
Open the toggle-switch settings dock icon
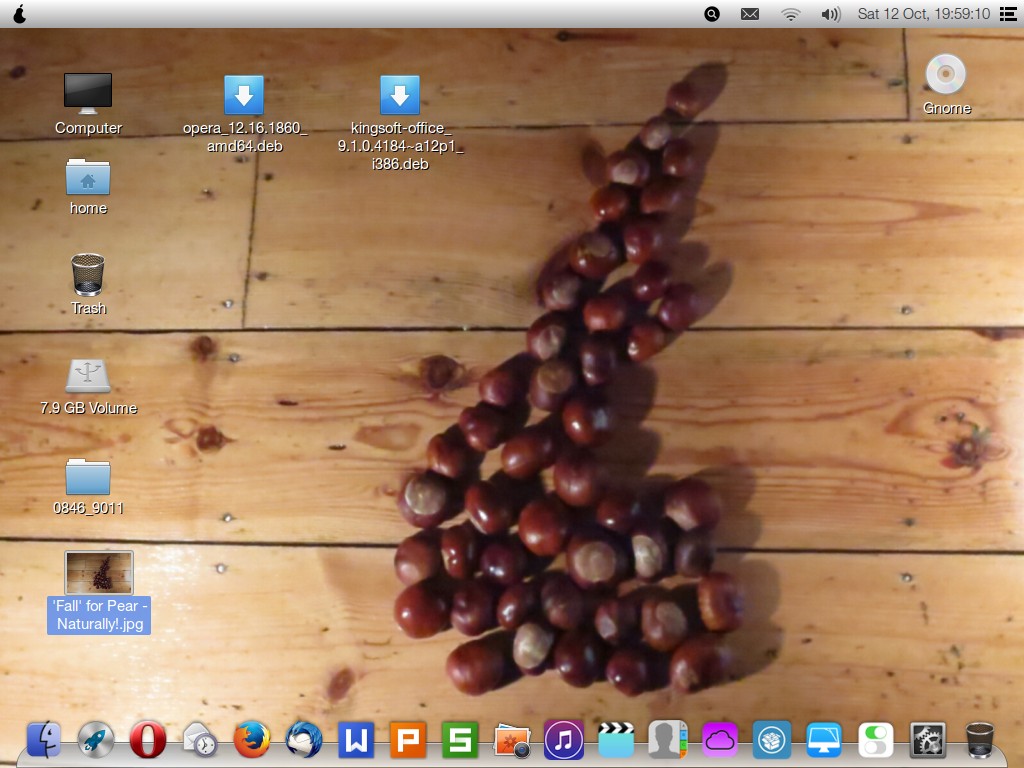click(x=876, y=741)
